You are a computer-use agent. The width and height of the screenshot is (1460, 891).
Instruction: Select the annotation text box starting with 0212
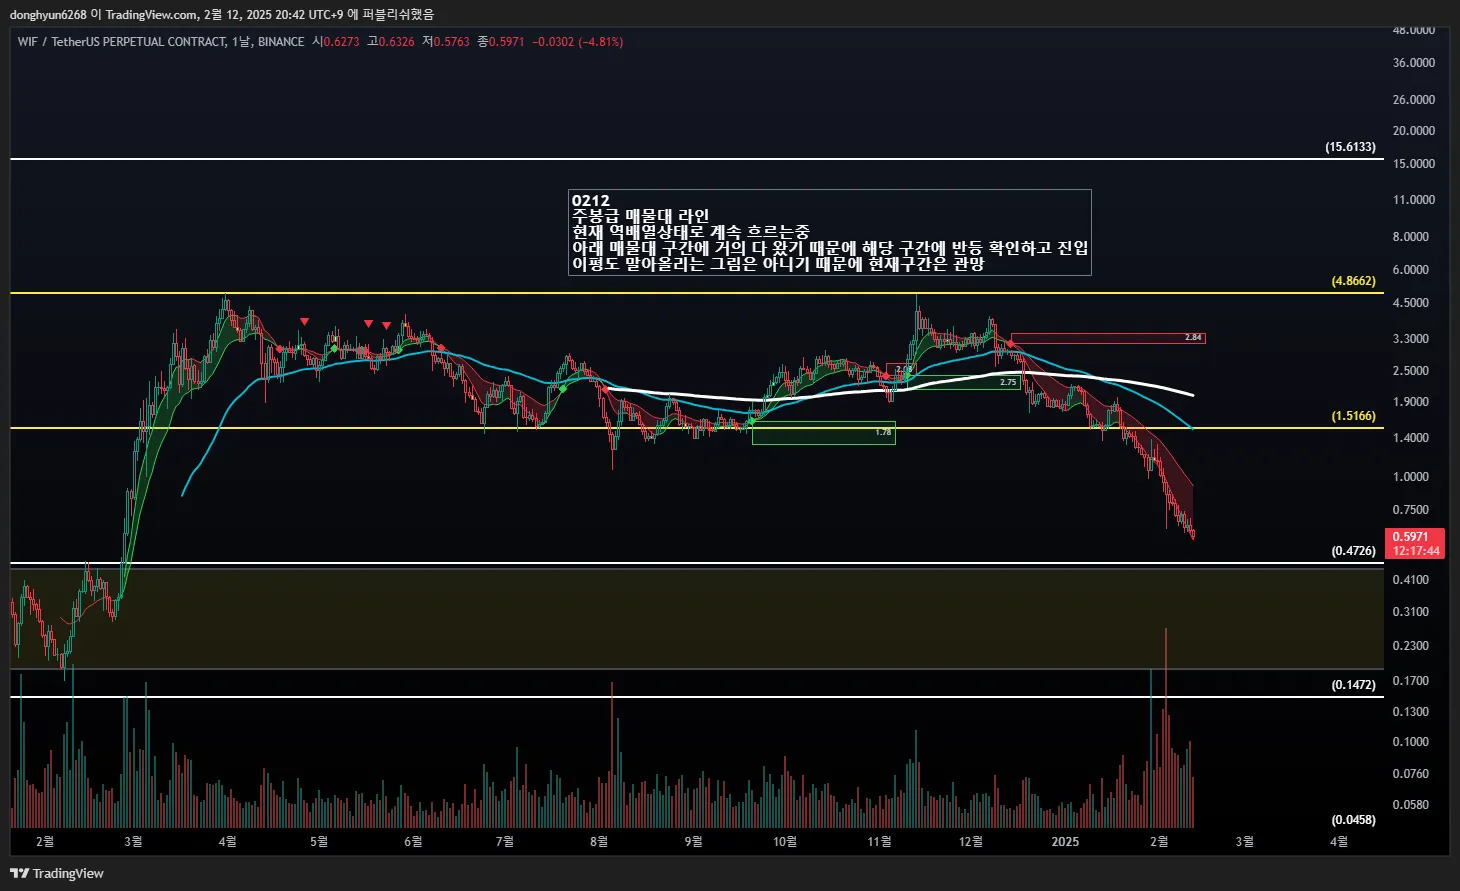click(829, 232)
